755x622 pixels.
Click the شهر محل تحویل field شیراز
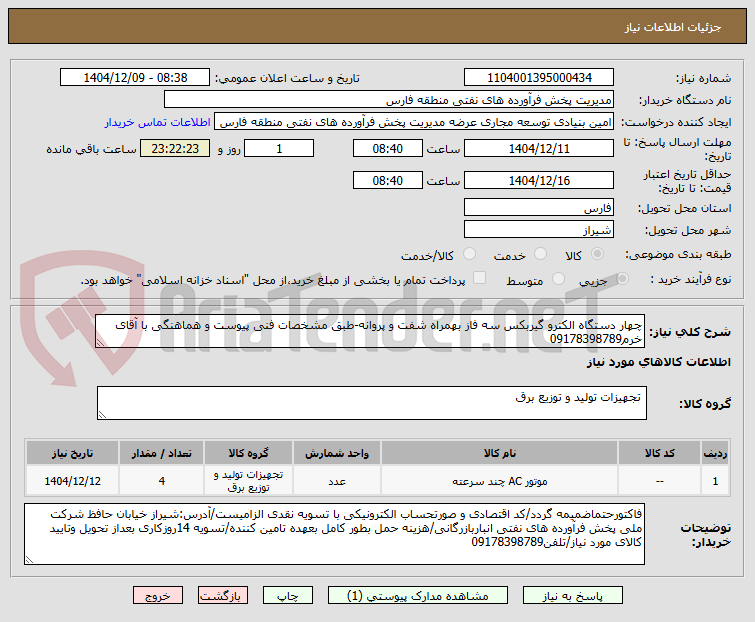pos(539,230)
